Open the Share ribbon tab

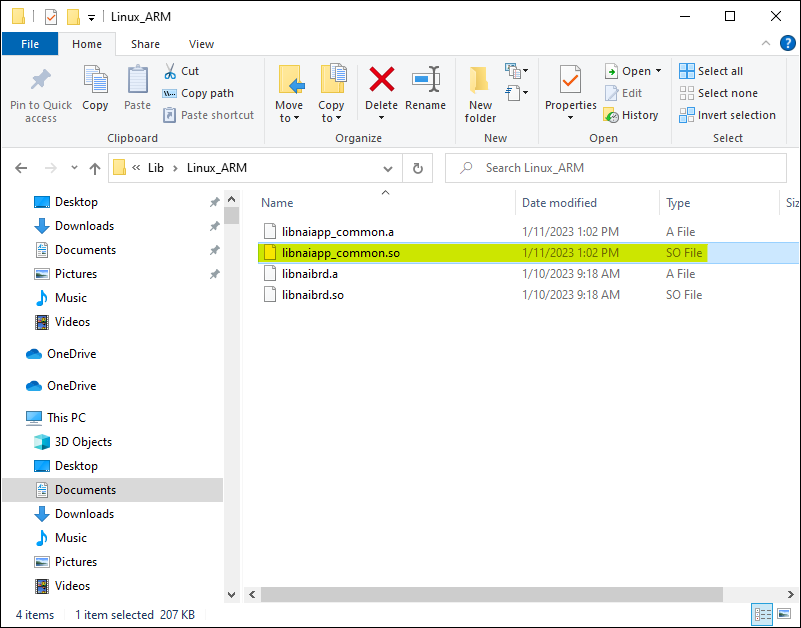click(x=145, y=44)
